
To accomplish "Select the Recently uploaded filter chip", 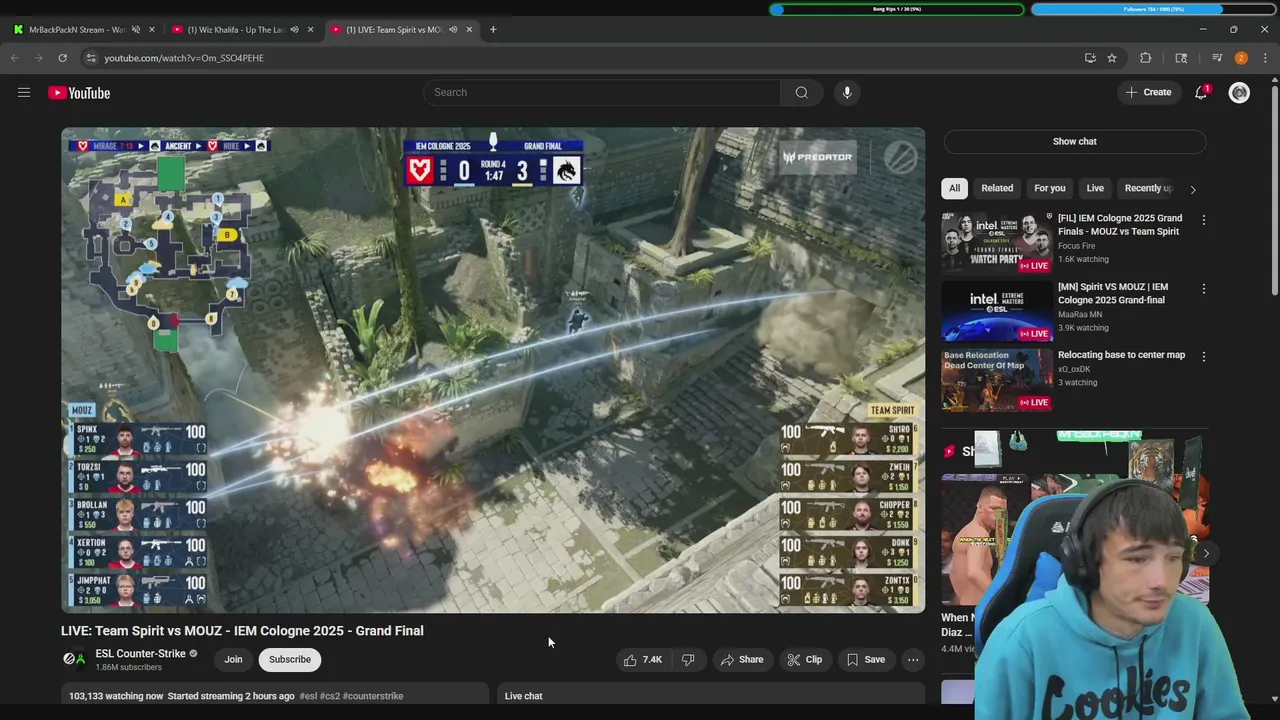I will (x=1149, y=188).
